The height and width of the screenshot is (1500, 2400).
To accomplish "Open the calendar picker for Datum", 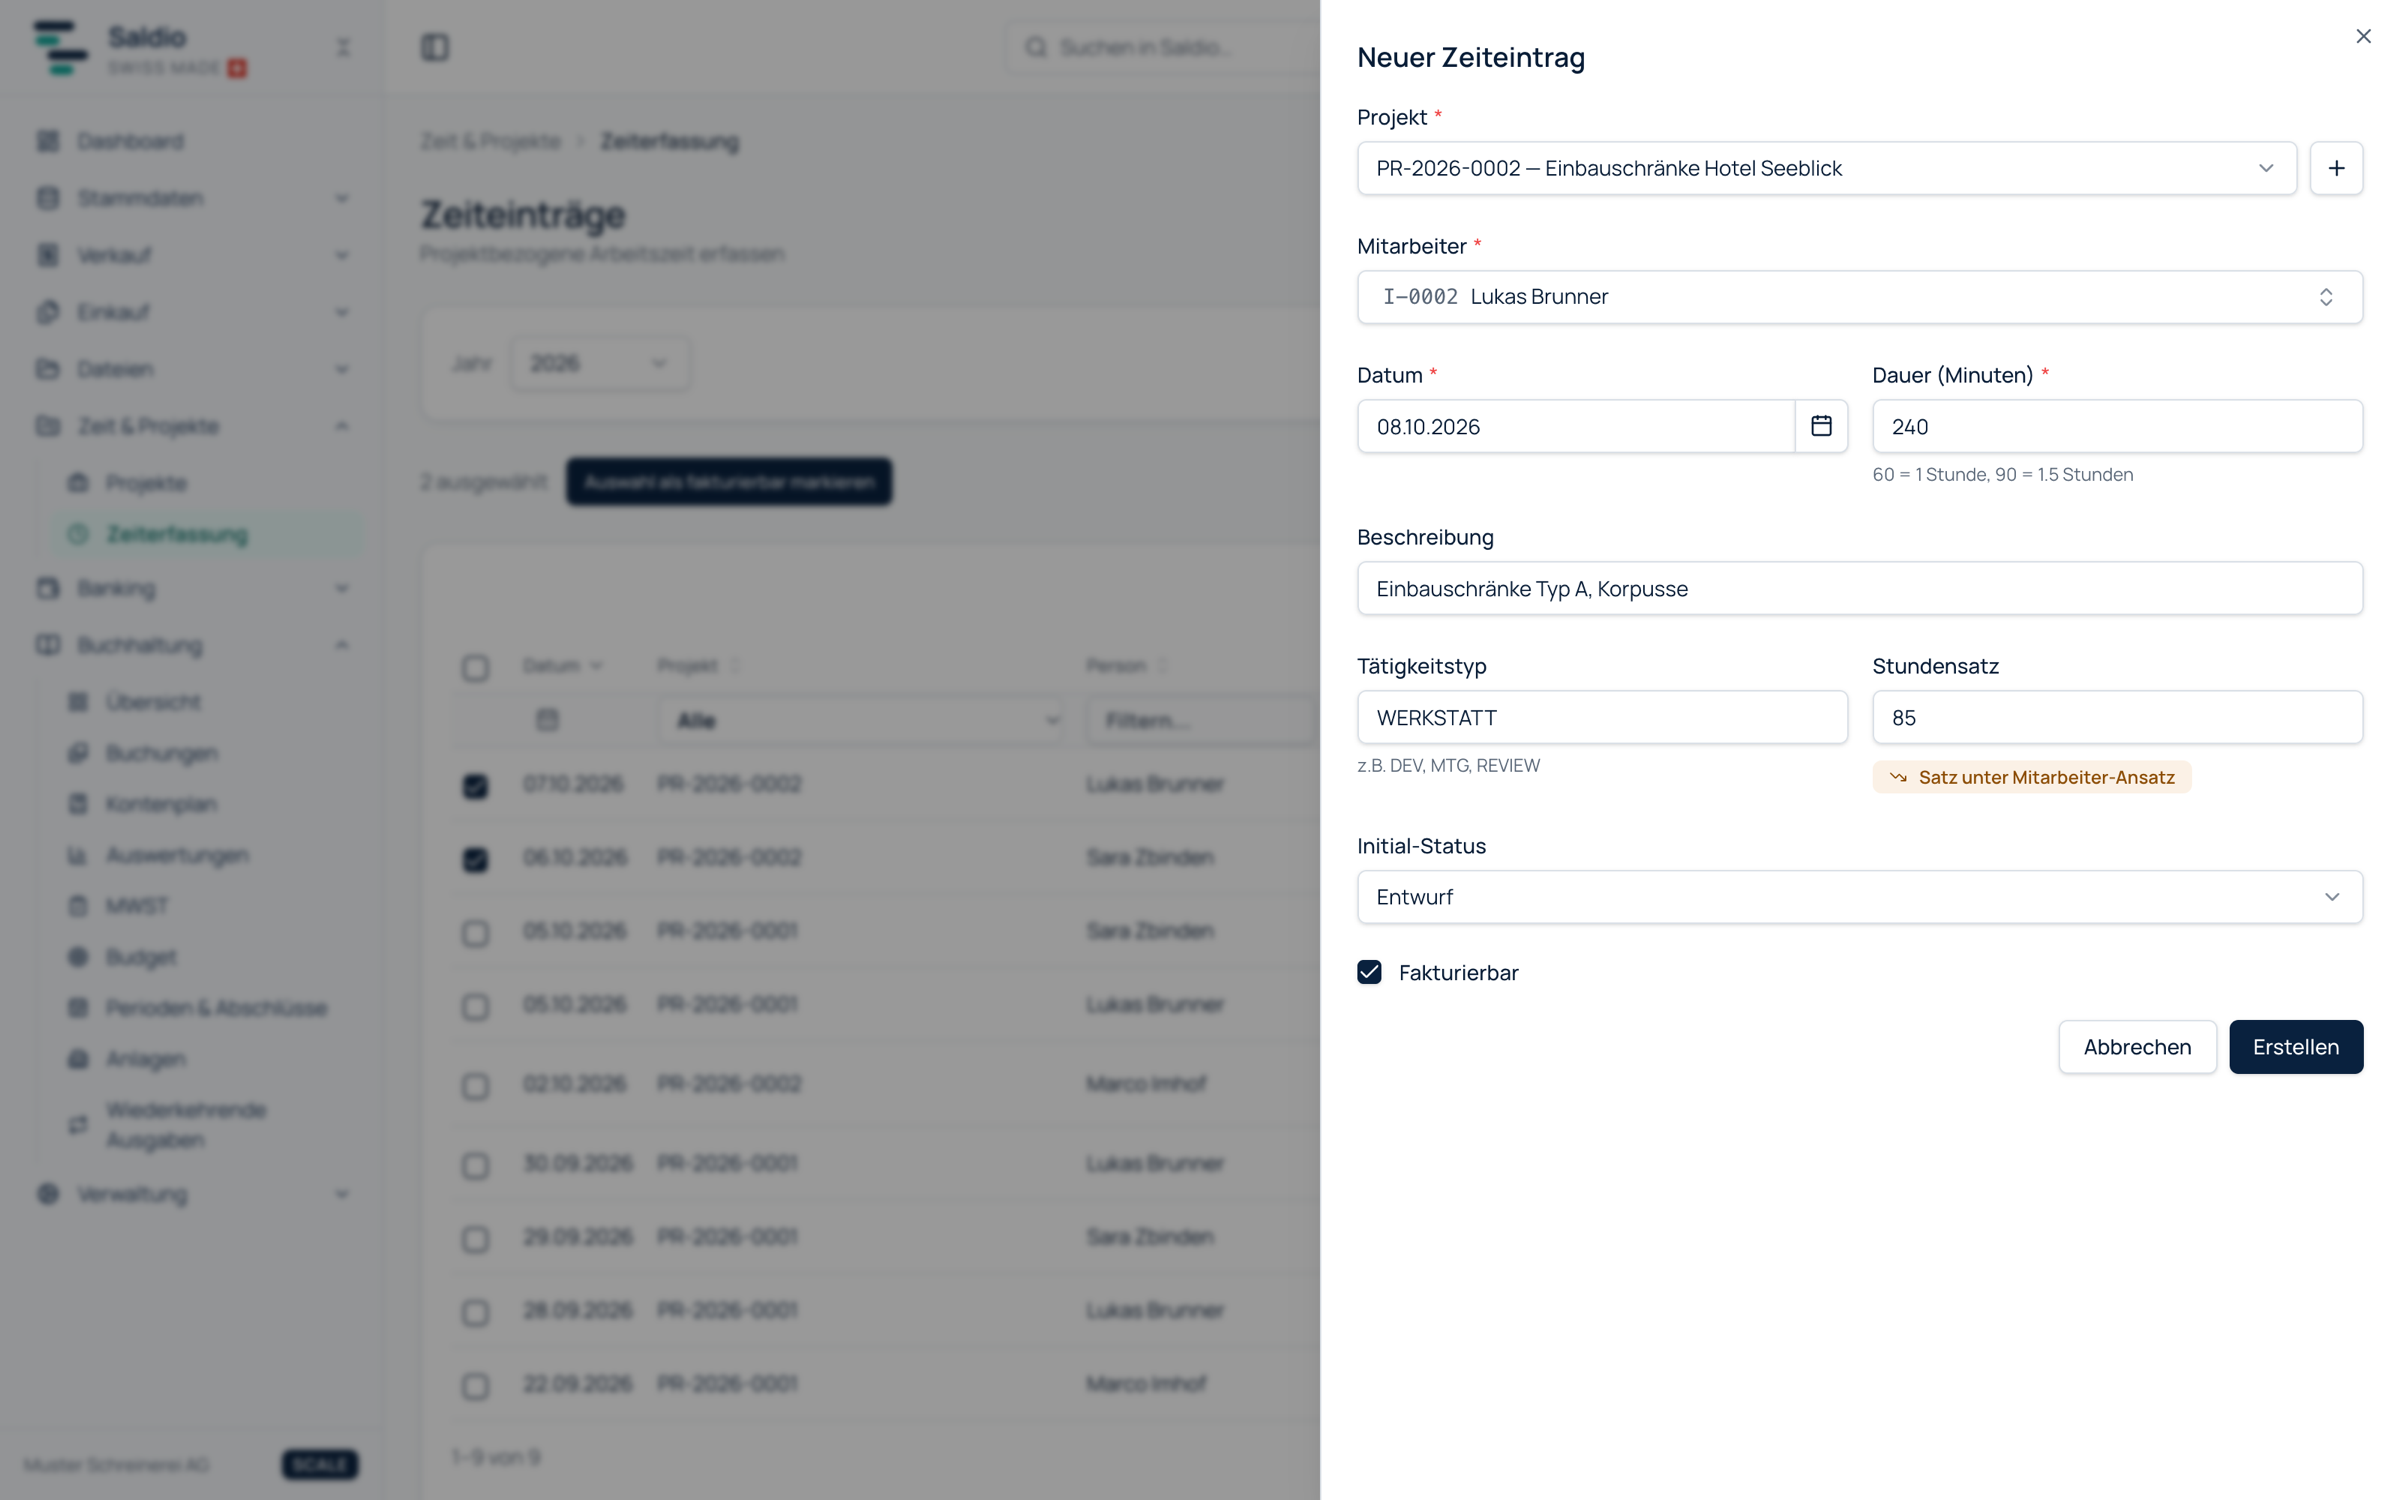I will (1821, 426).
